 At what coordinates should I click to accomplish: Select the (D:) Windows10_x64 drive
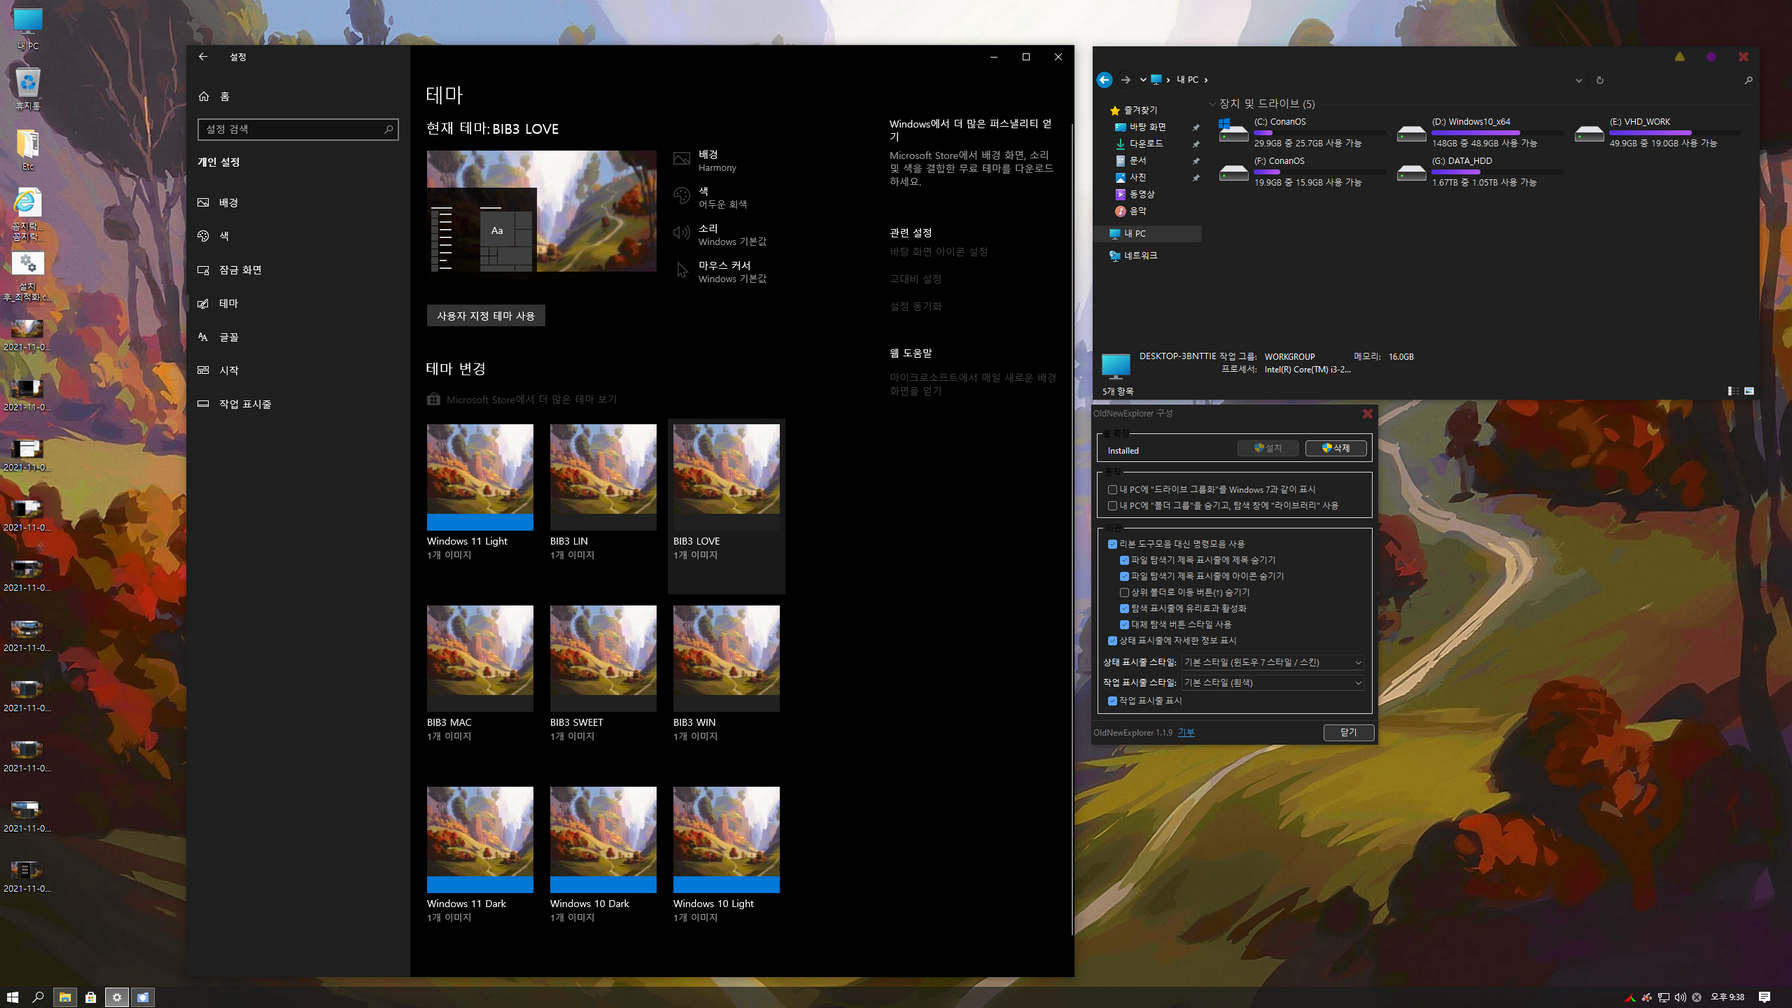pyautogui.click(x=1478, y=132)
